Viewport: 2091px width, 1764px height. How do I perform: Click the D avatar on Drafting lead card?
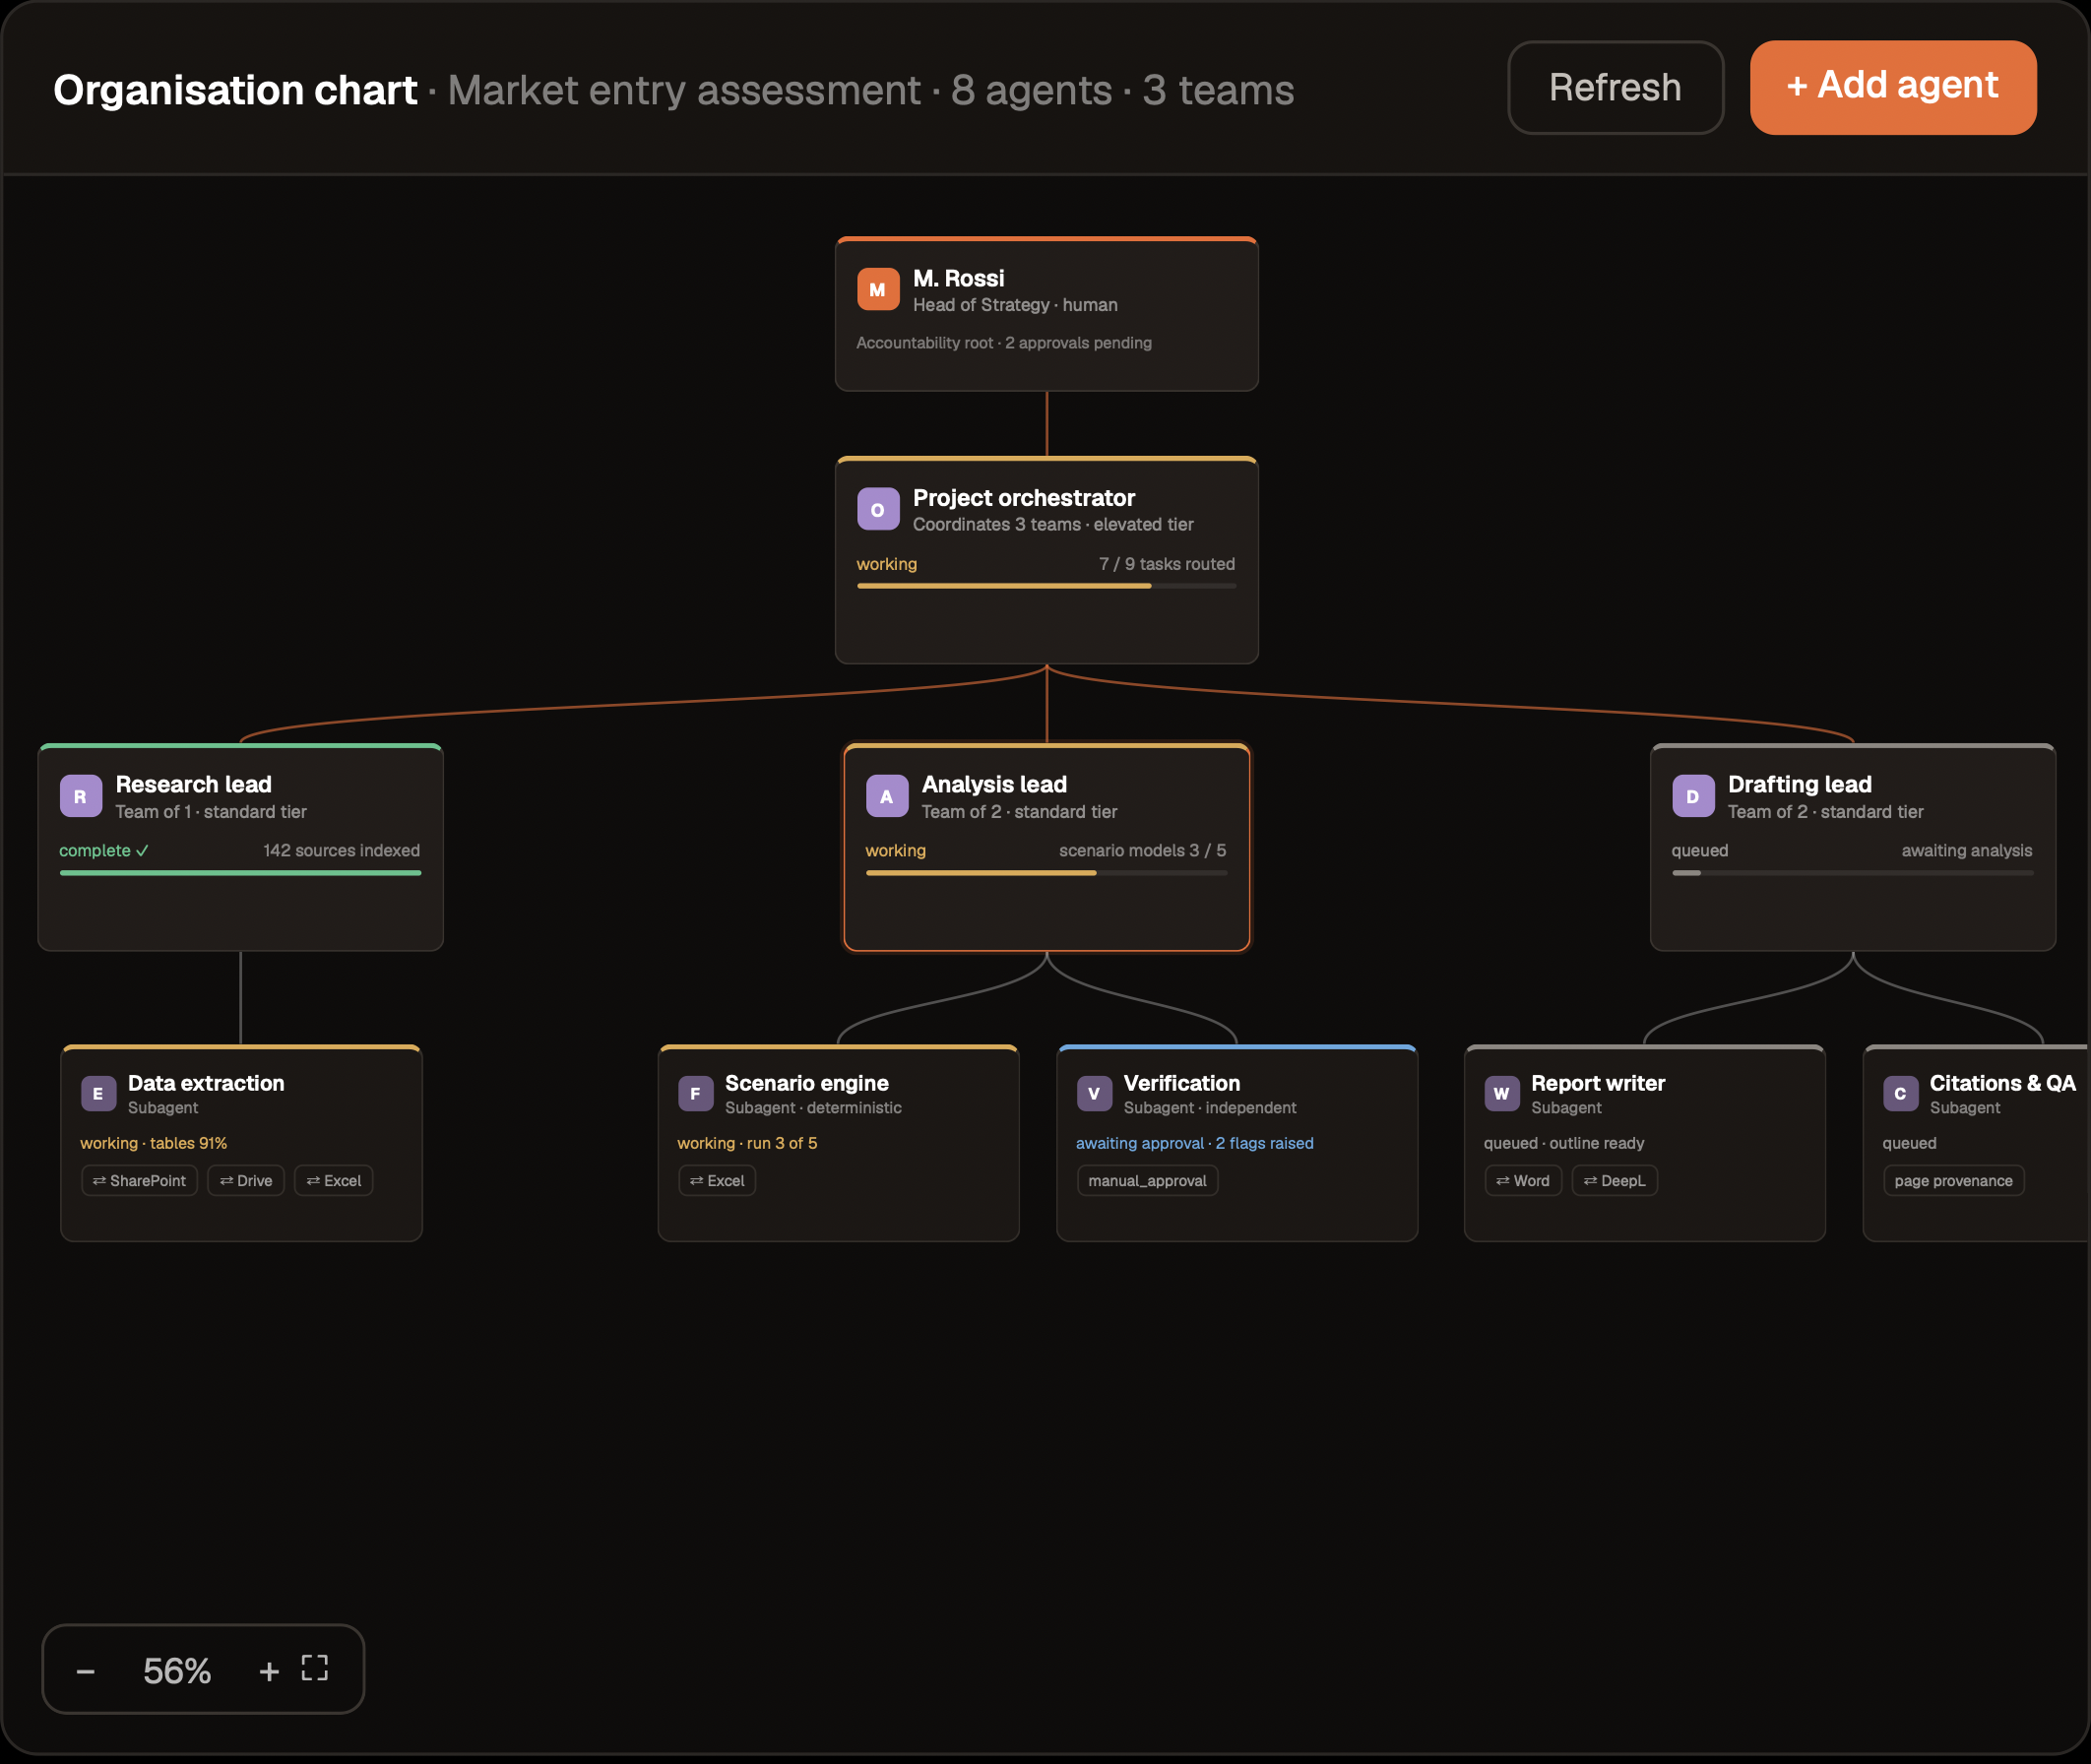coord(1692,796)
